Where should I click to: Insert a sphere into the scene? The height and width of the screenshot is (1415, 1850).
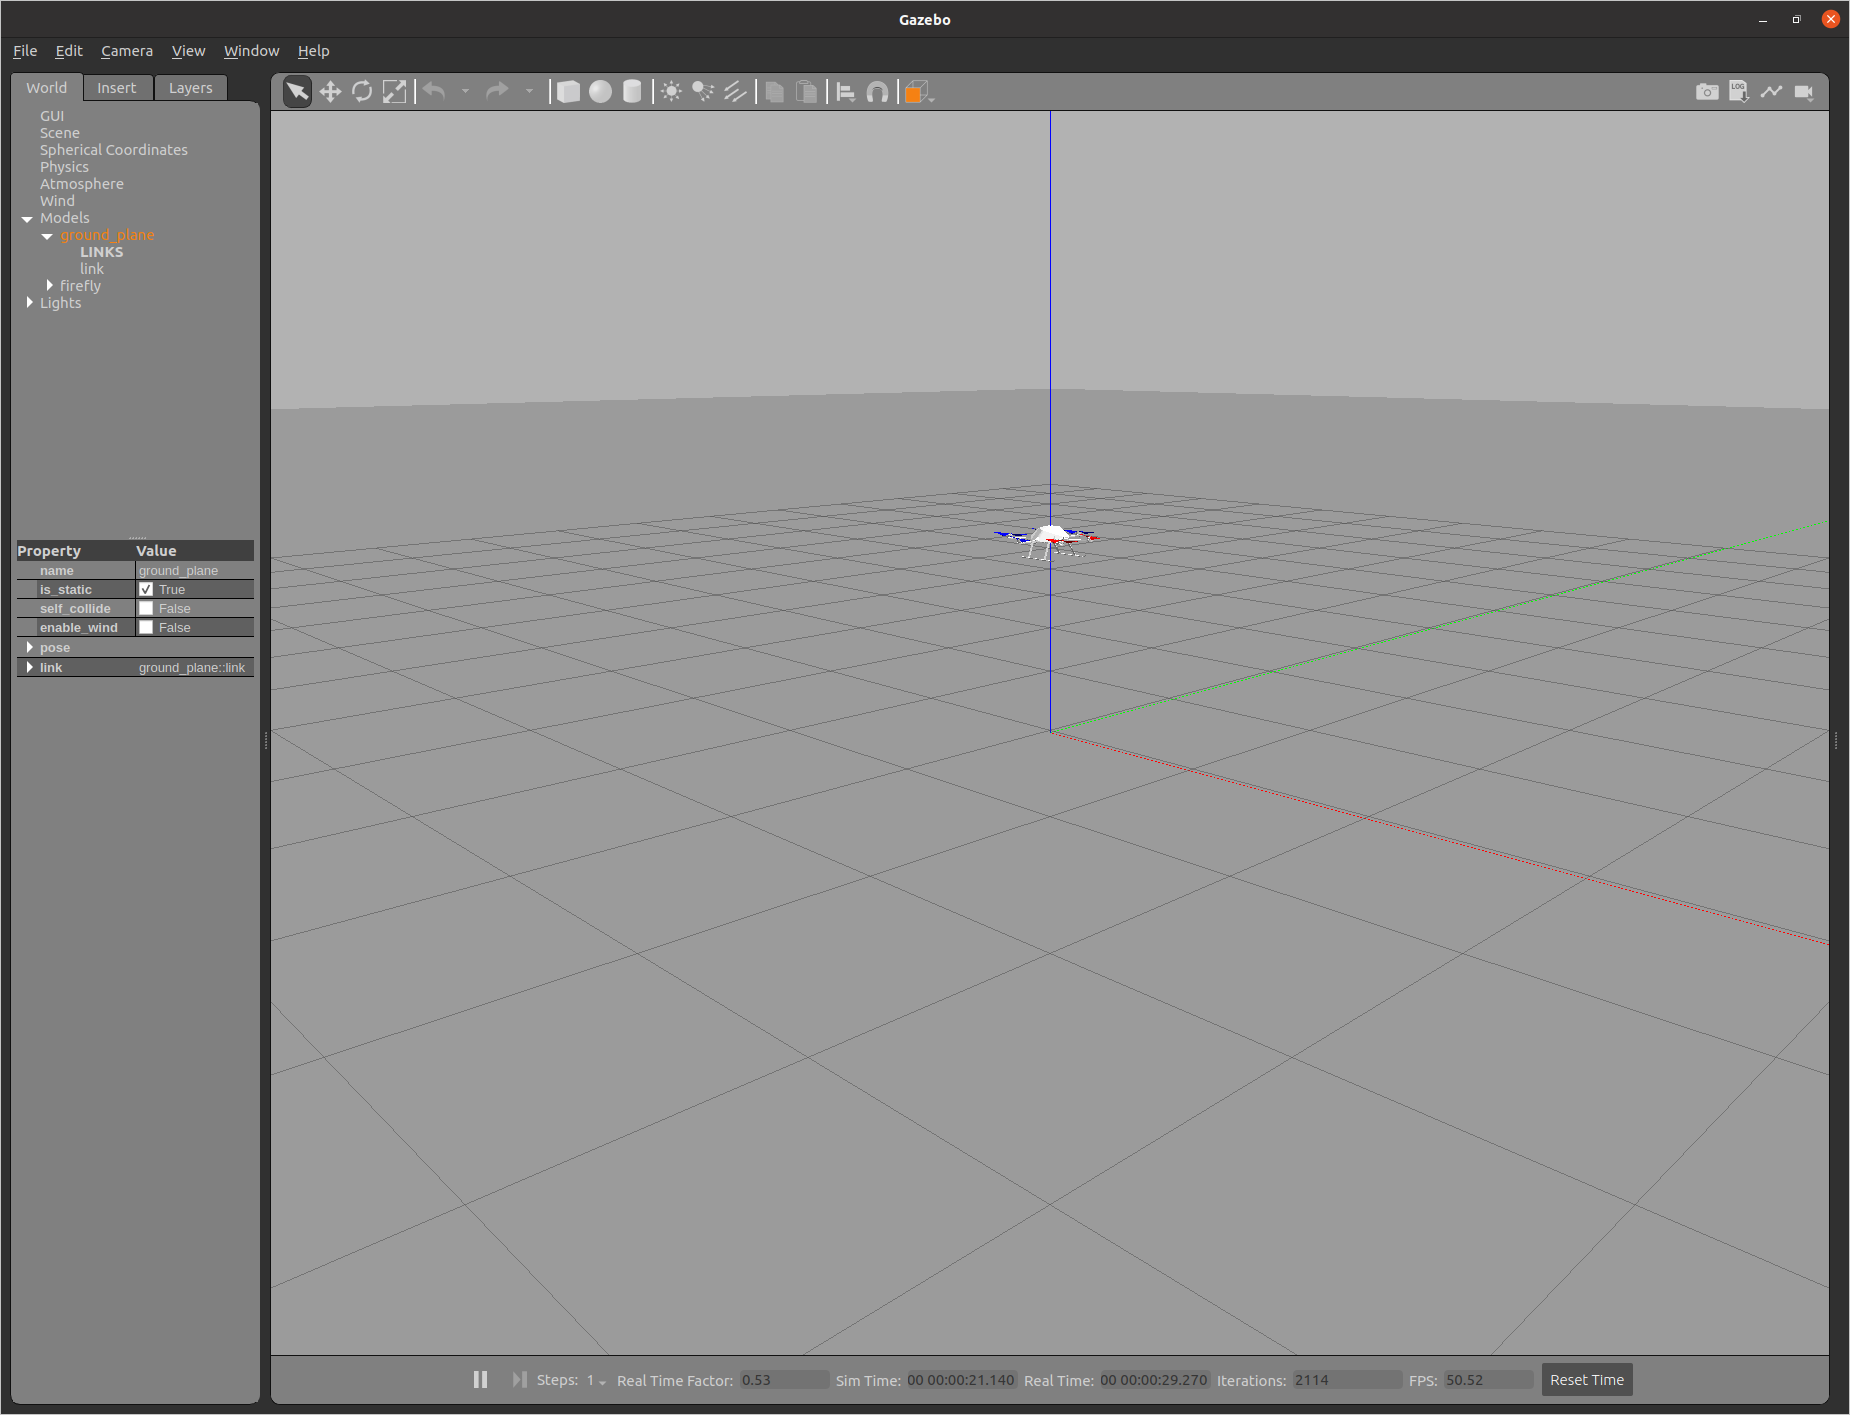coord(601,91)
